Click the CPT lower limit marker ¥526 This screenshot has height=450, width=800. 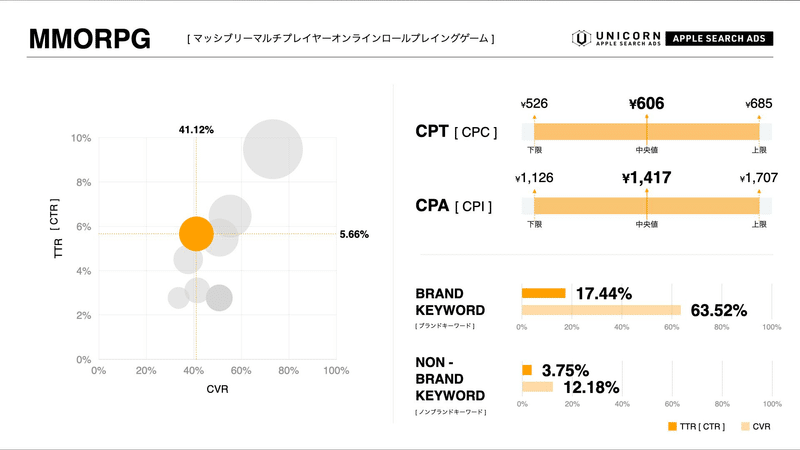[x=534, y=104]
